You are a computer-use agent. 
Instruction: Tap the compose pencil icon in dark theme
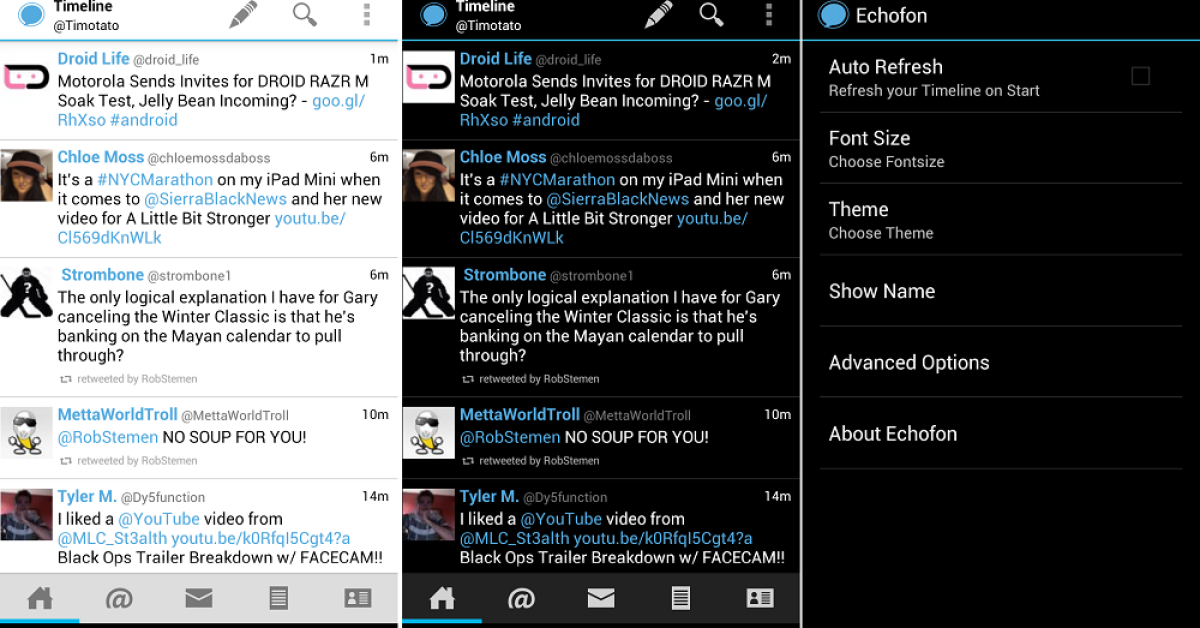point(657,14)
